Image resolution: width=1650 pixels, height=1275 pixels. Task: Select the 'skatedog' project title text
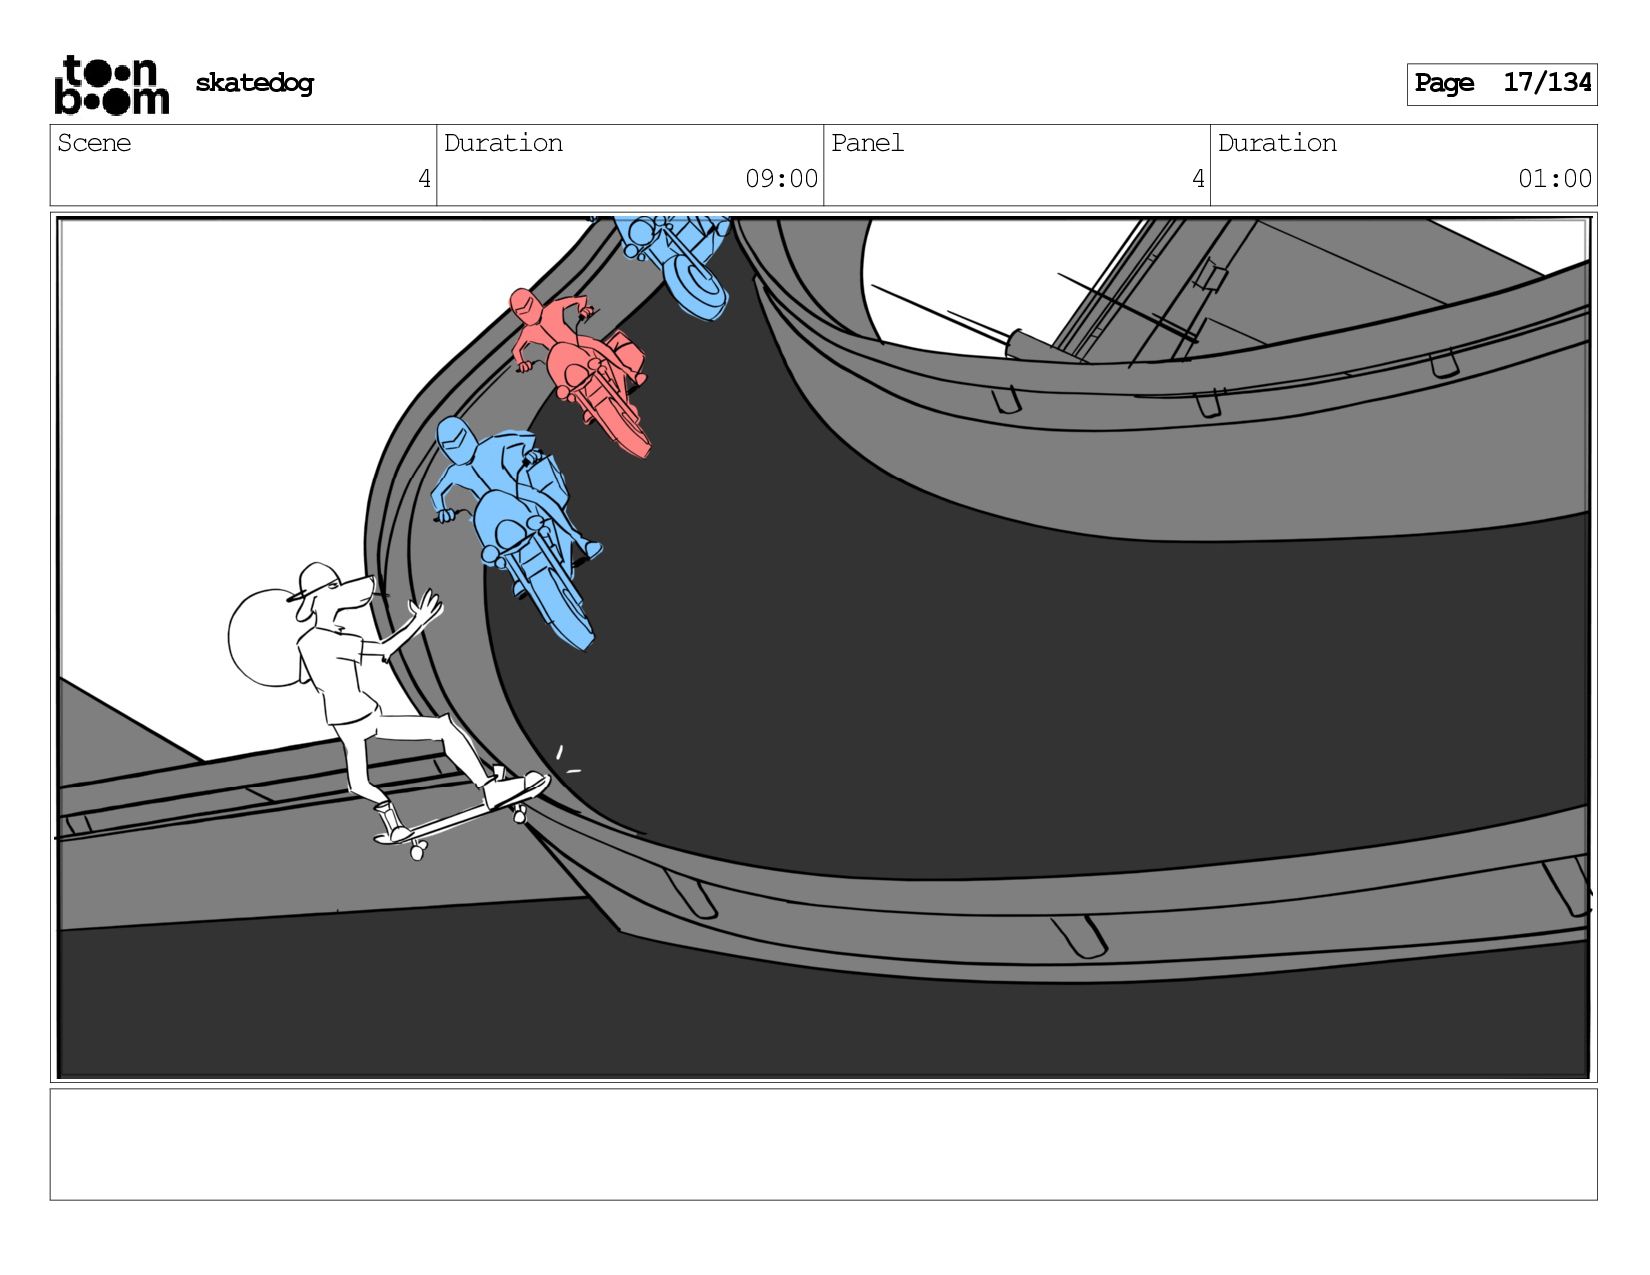click(254, 83)
